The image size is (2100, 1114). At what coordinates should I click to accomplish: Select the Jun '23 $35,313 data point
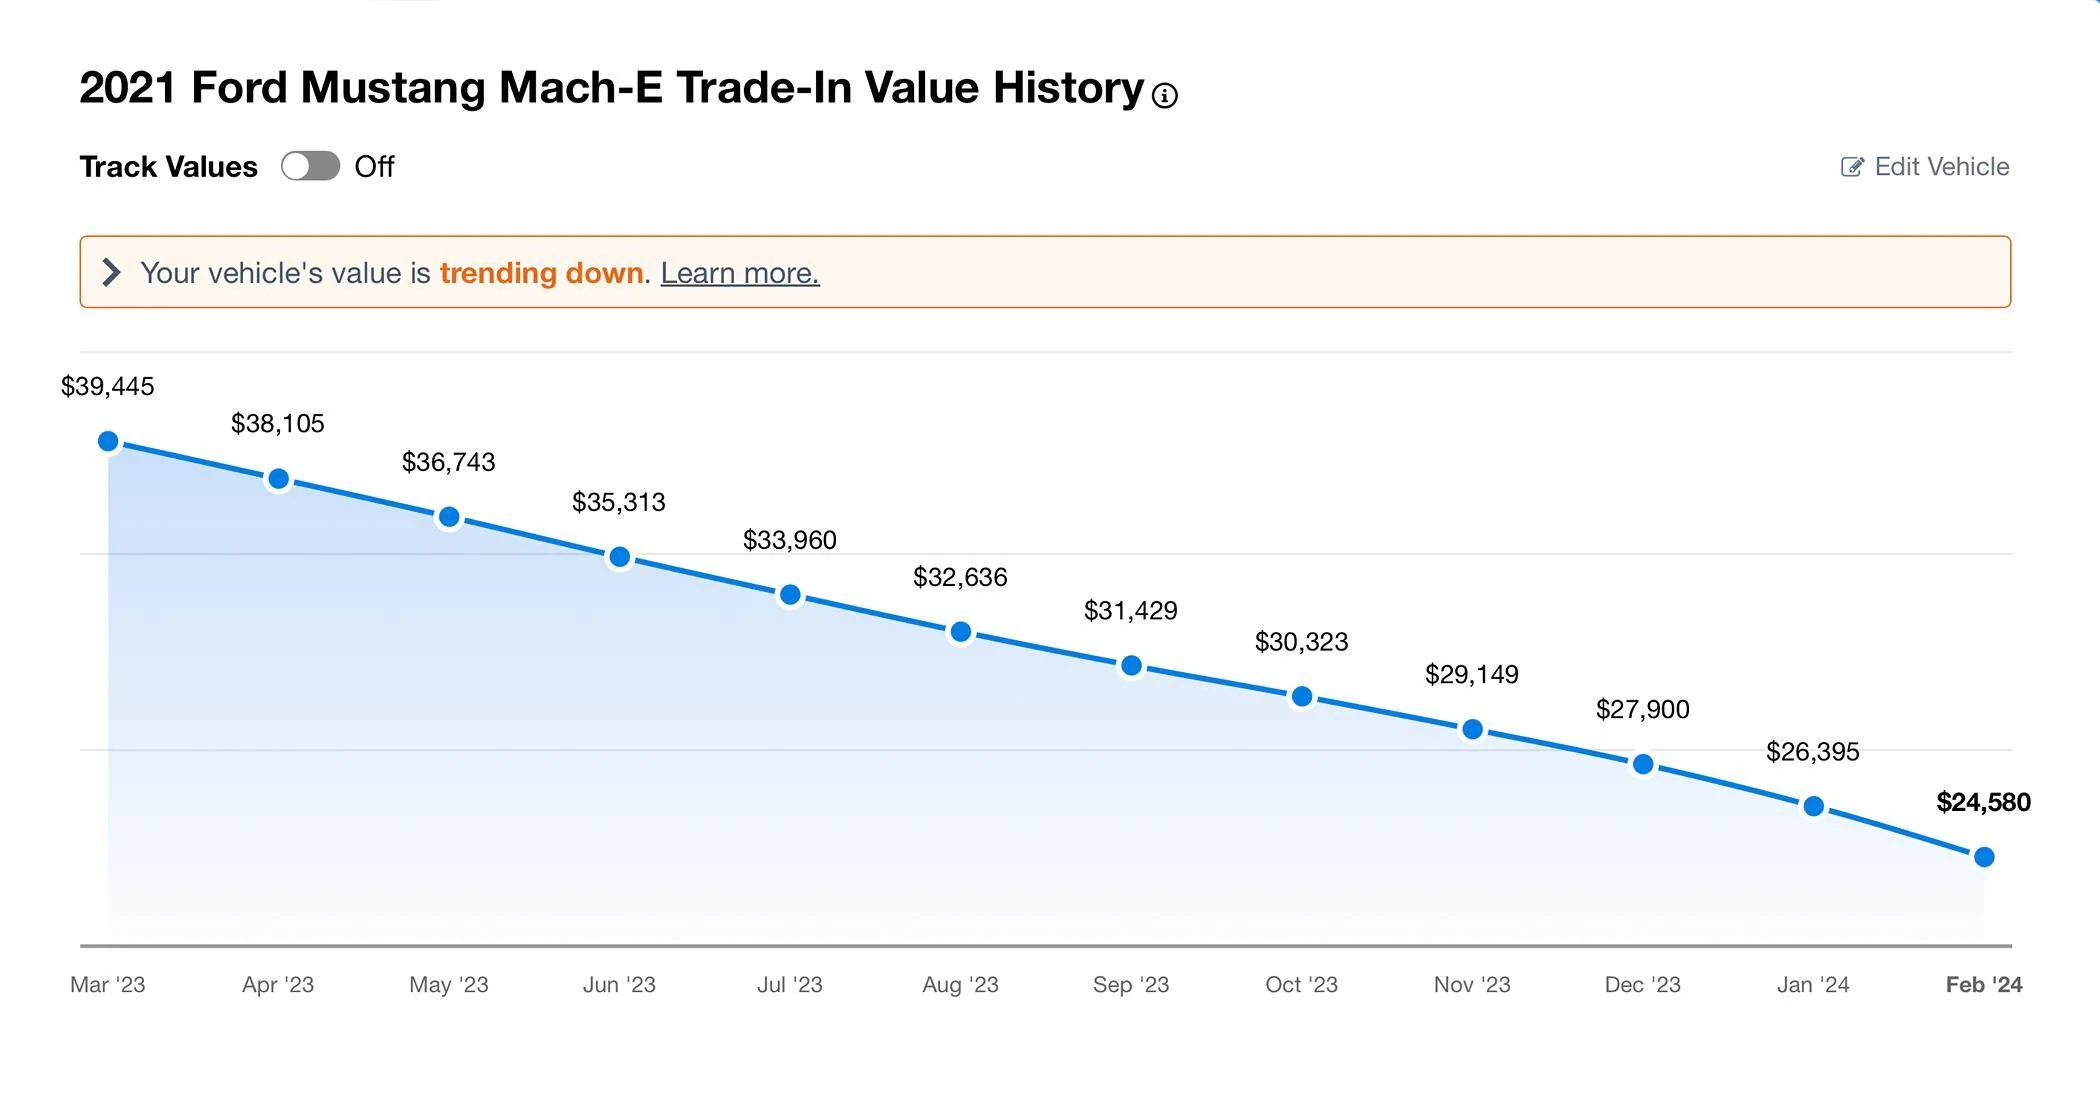point(620,557)
